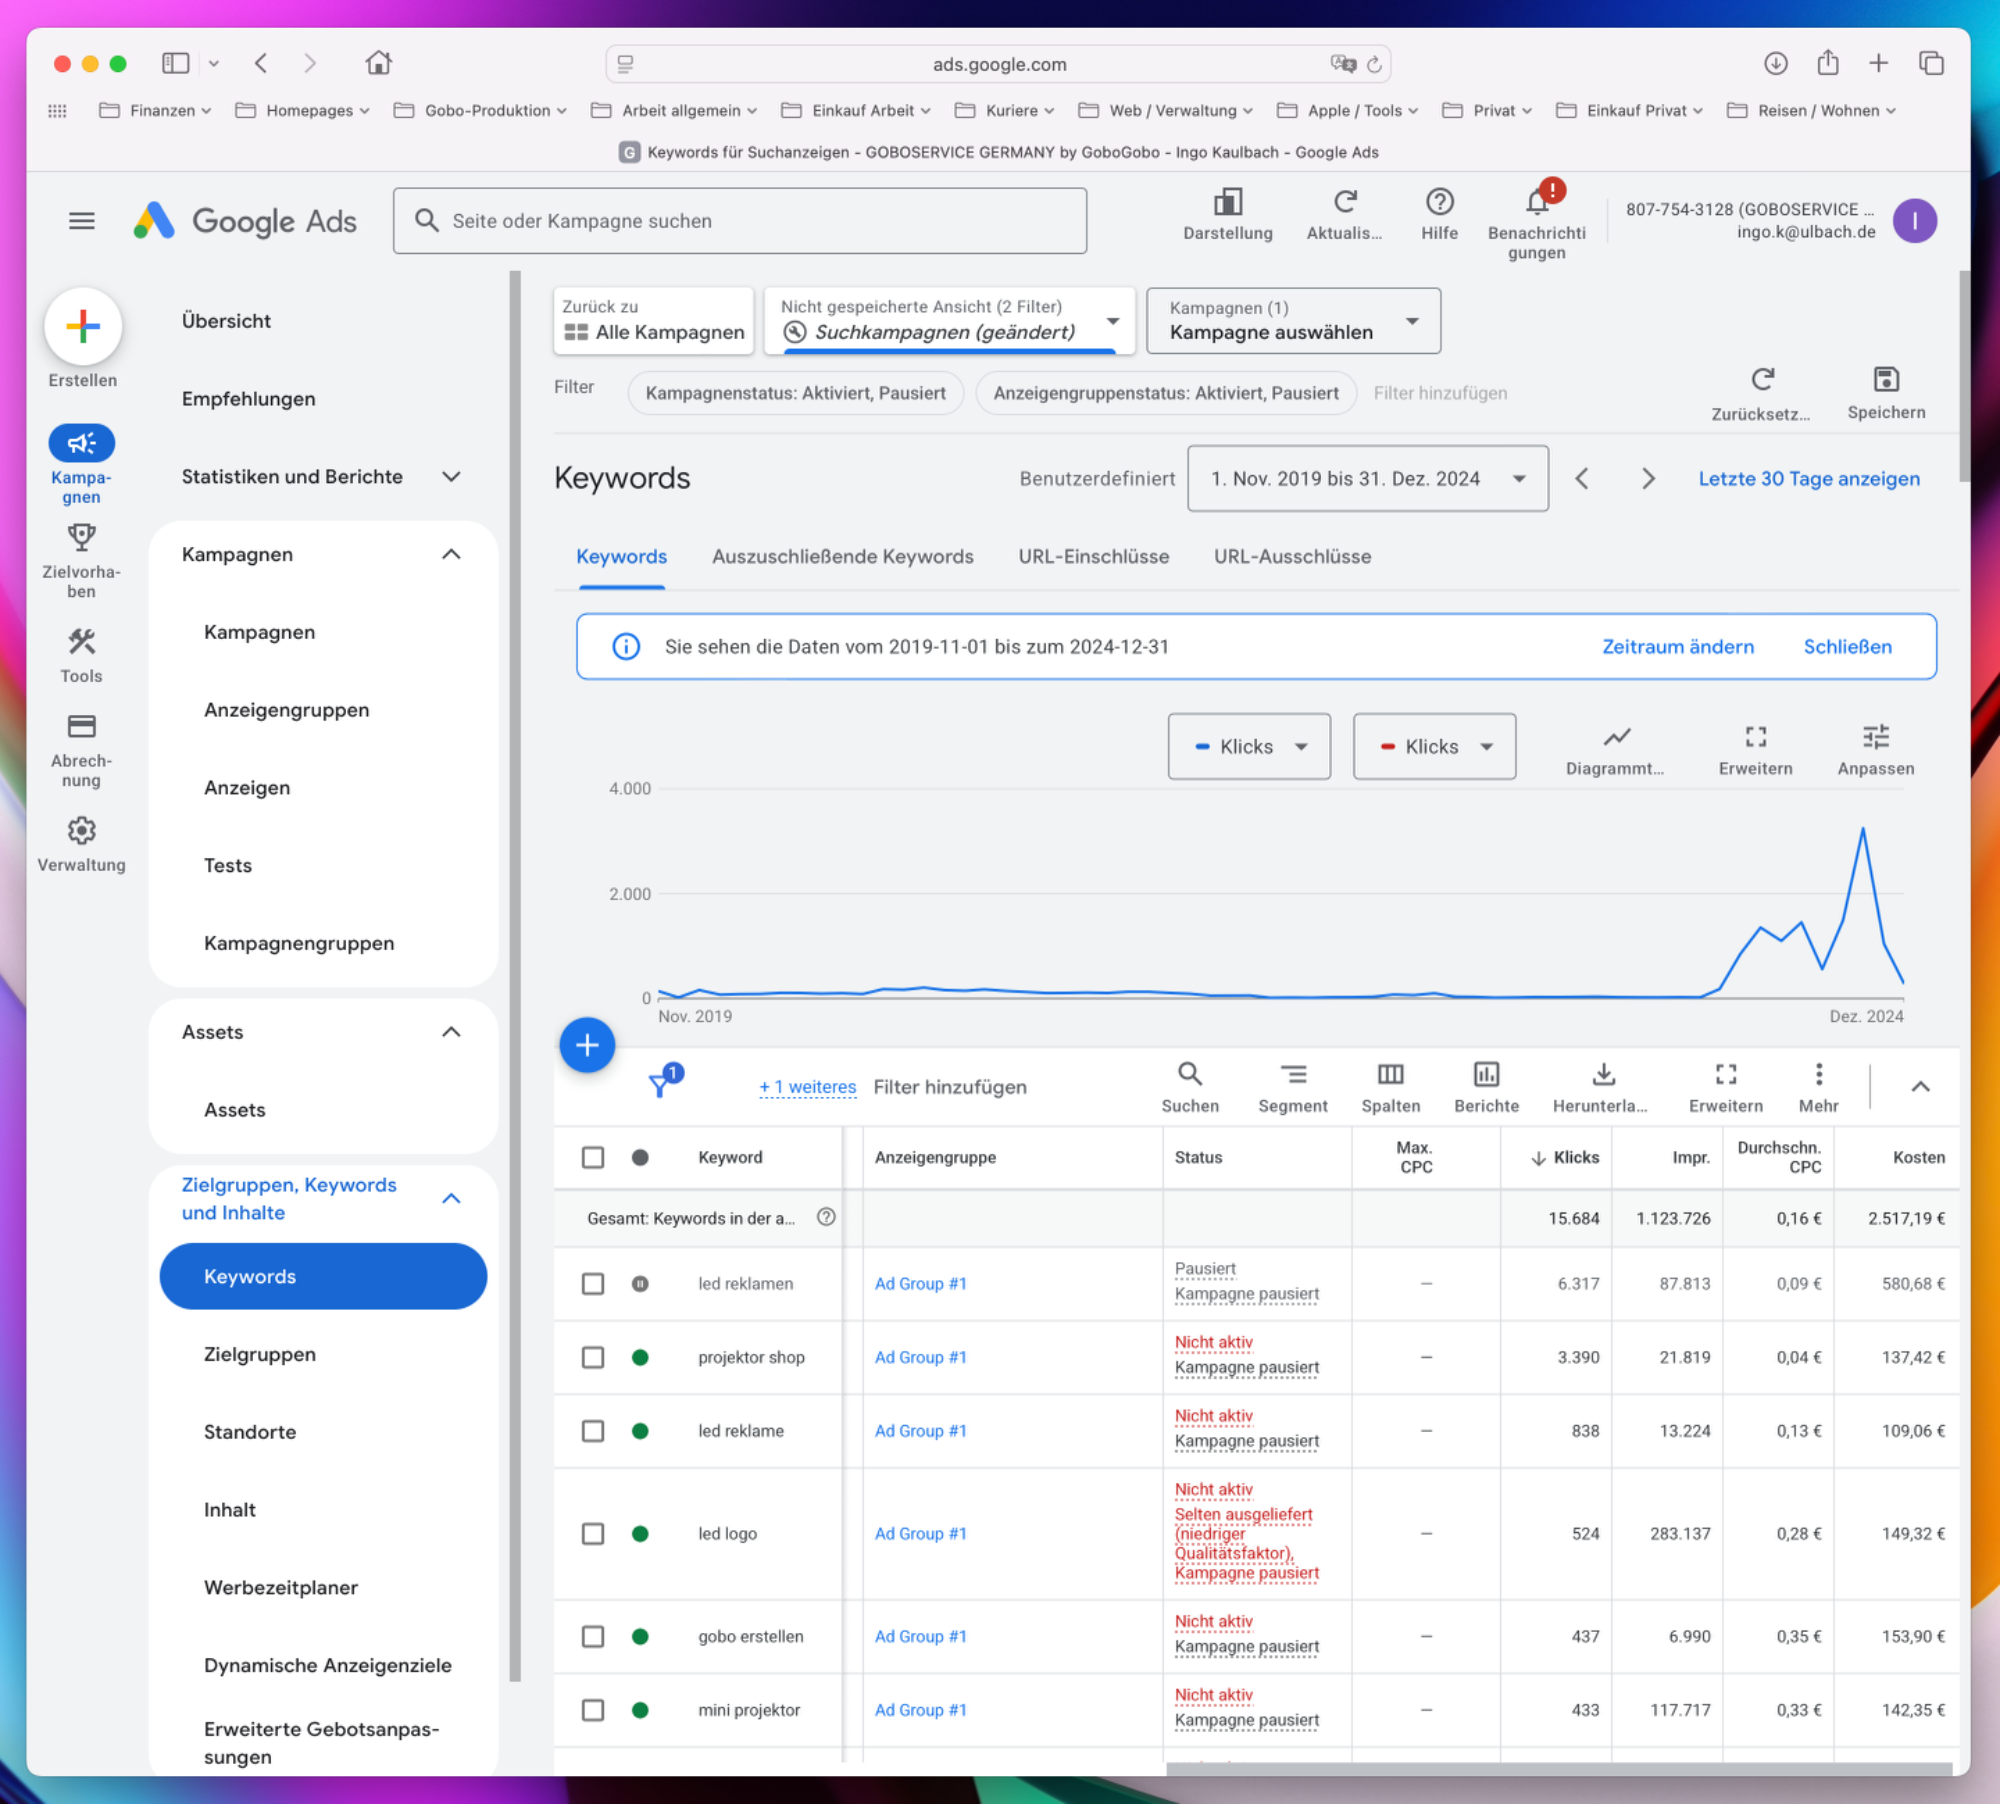Screen dimensions: 2000x1804
Task: Check the 'led reklamen' row checkbox
Action: pyautogui.click(x=593, y=1283)
